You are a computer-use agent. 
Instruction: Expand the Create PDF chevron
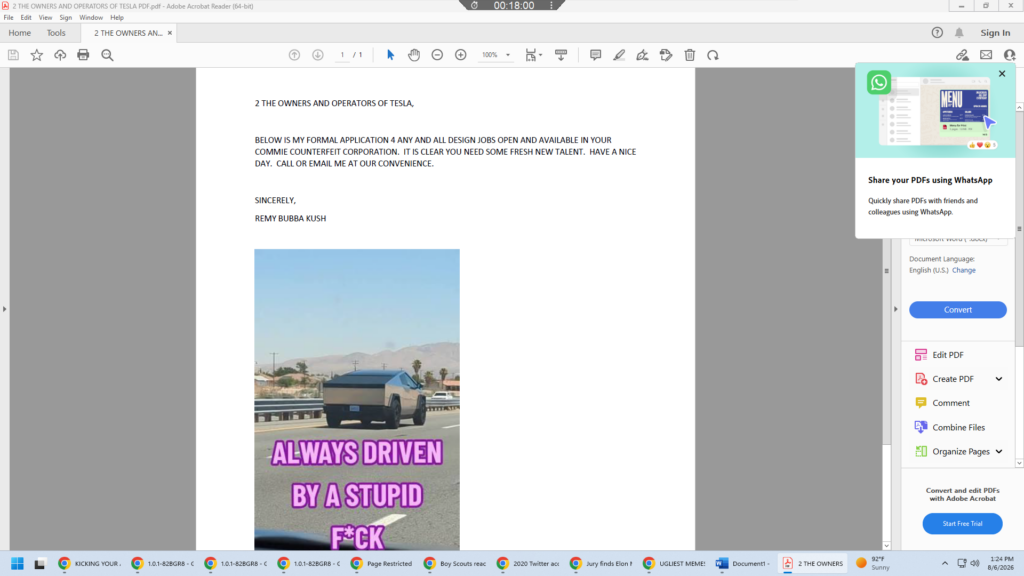point(999,379)
